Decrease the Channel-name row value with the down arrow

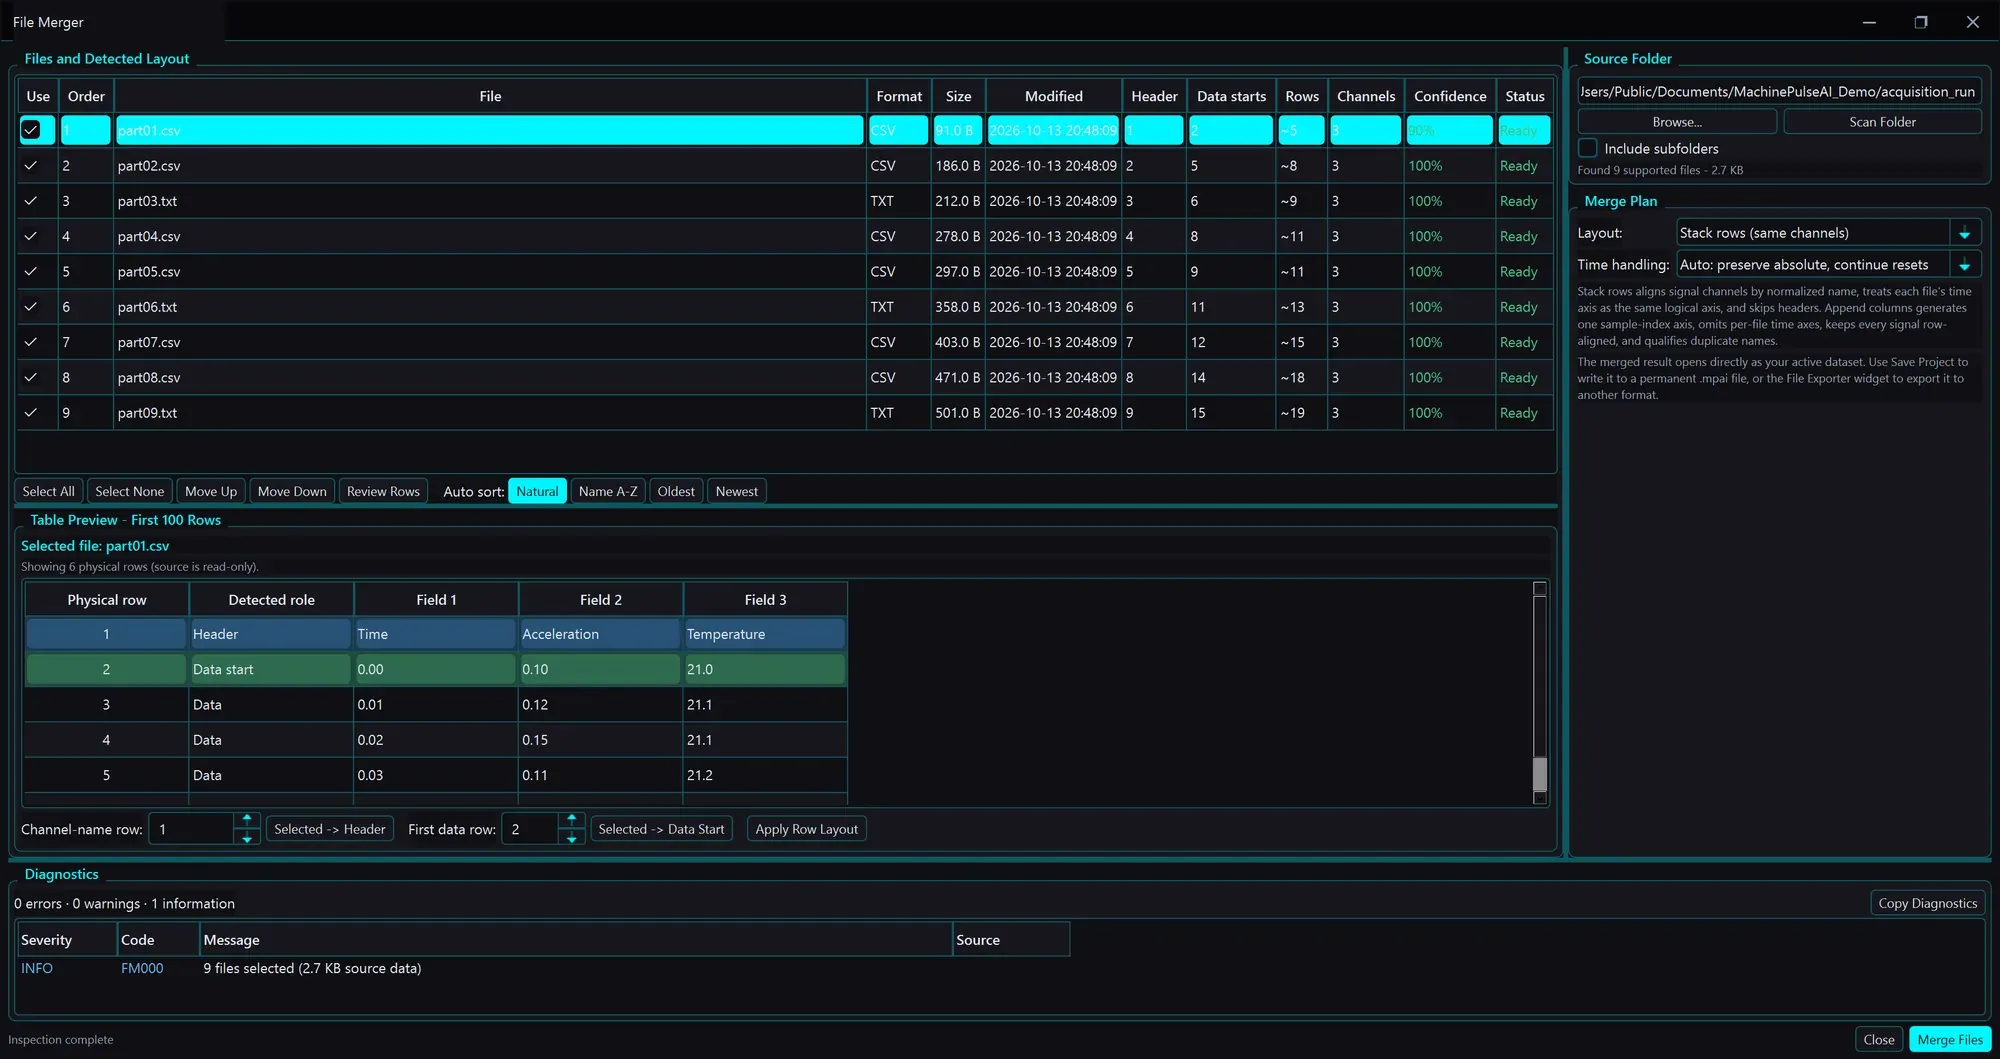click(x=247, y=838)
